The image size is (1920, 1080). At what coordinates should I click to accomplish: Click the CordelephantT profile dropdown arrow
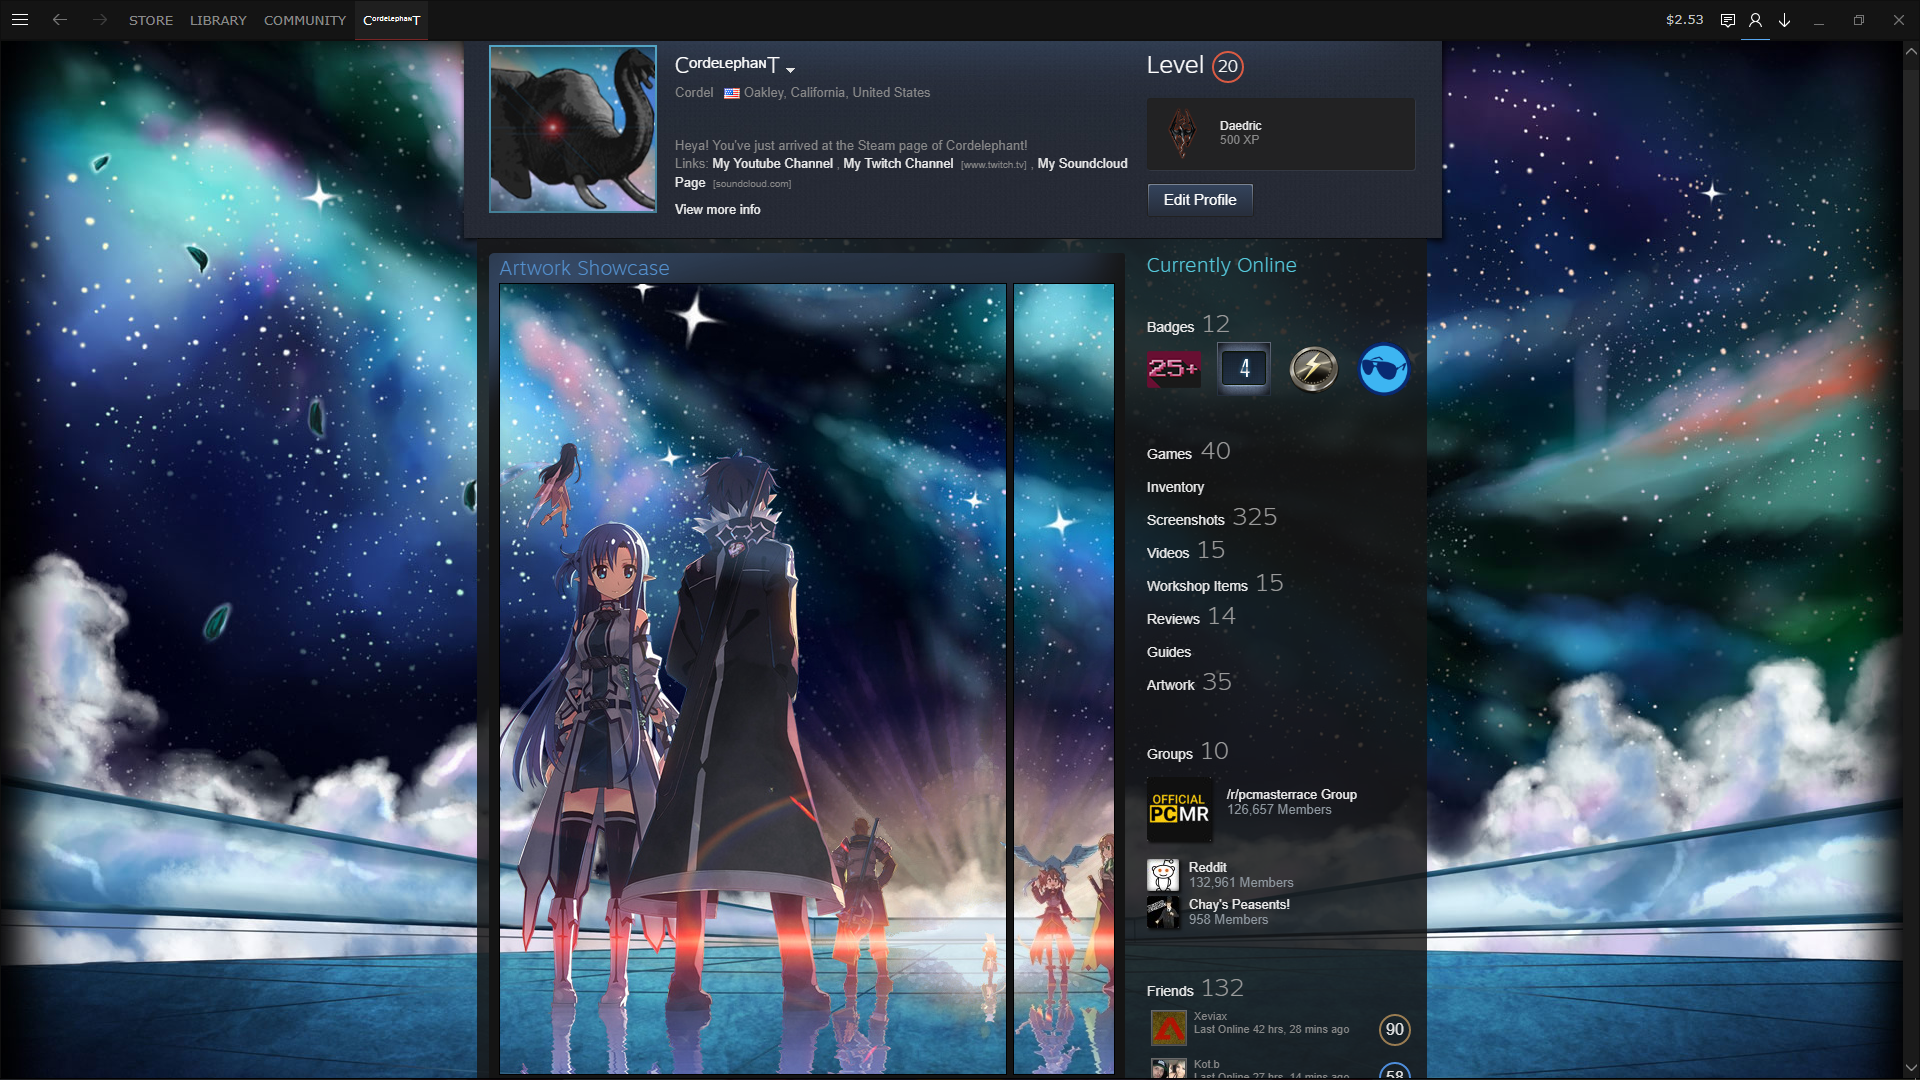(x=793, y=69)
